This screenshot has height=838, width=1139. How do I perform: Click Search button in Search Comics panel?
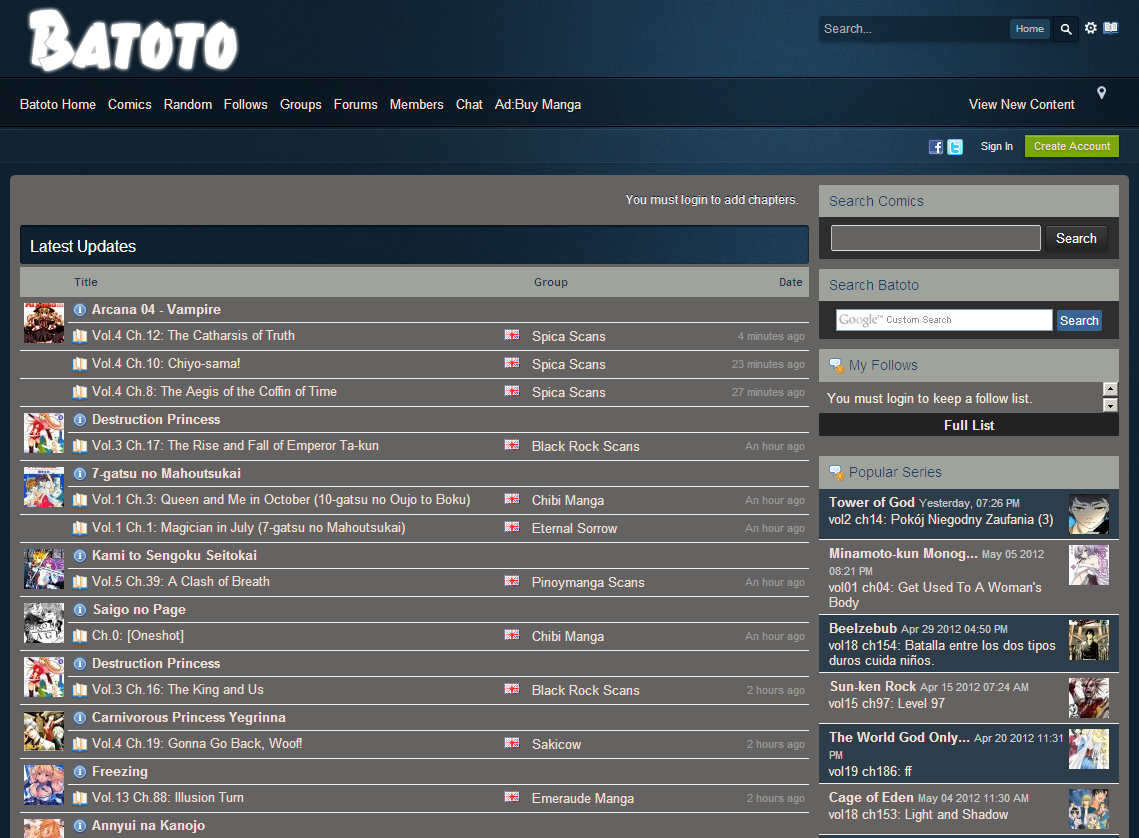click(x=1076, y=238)
